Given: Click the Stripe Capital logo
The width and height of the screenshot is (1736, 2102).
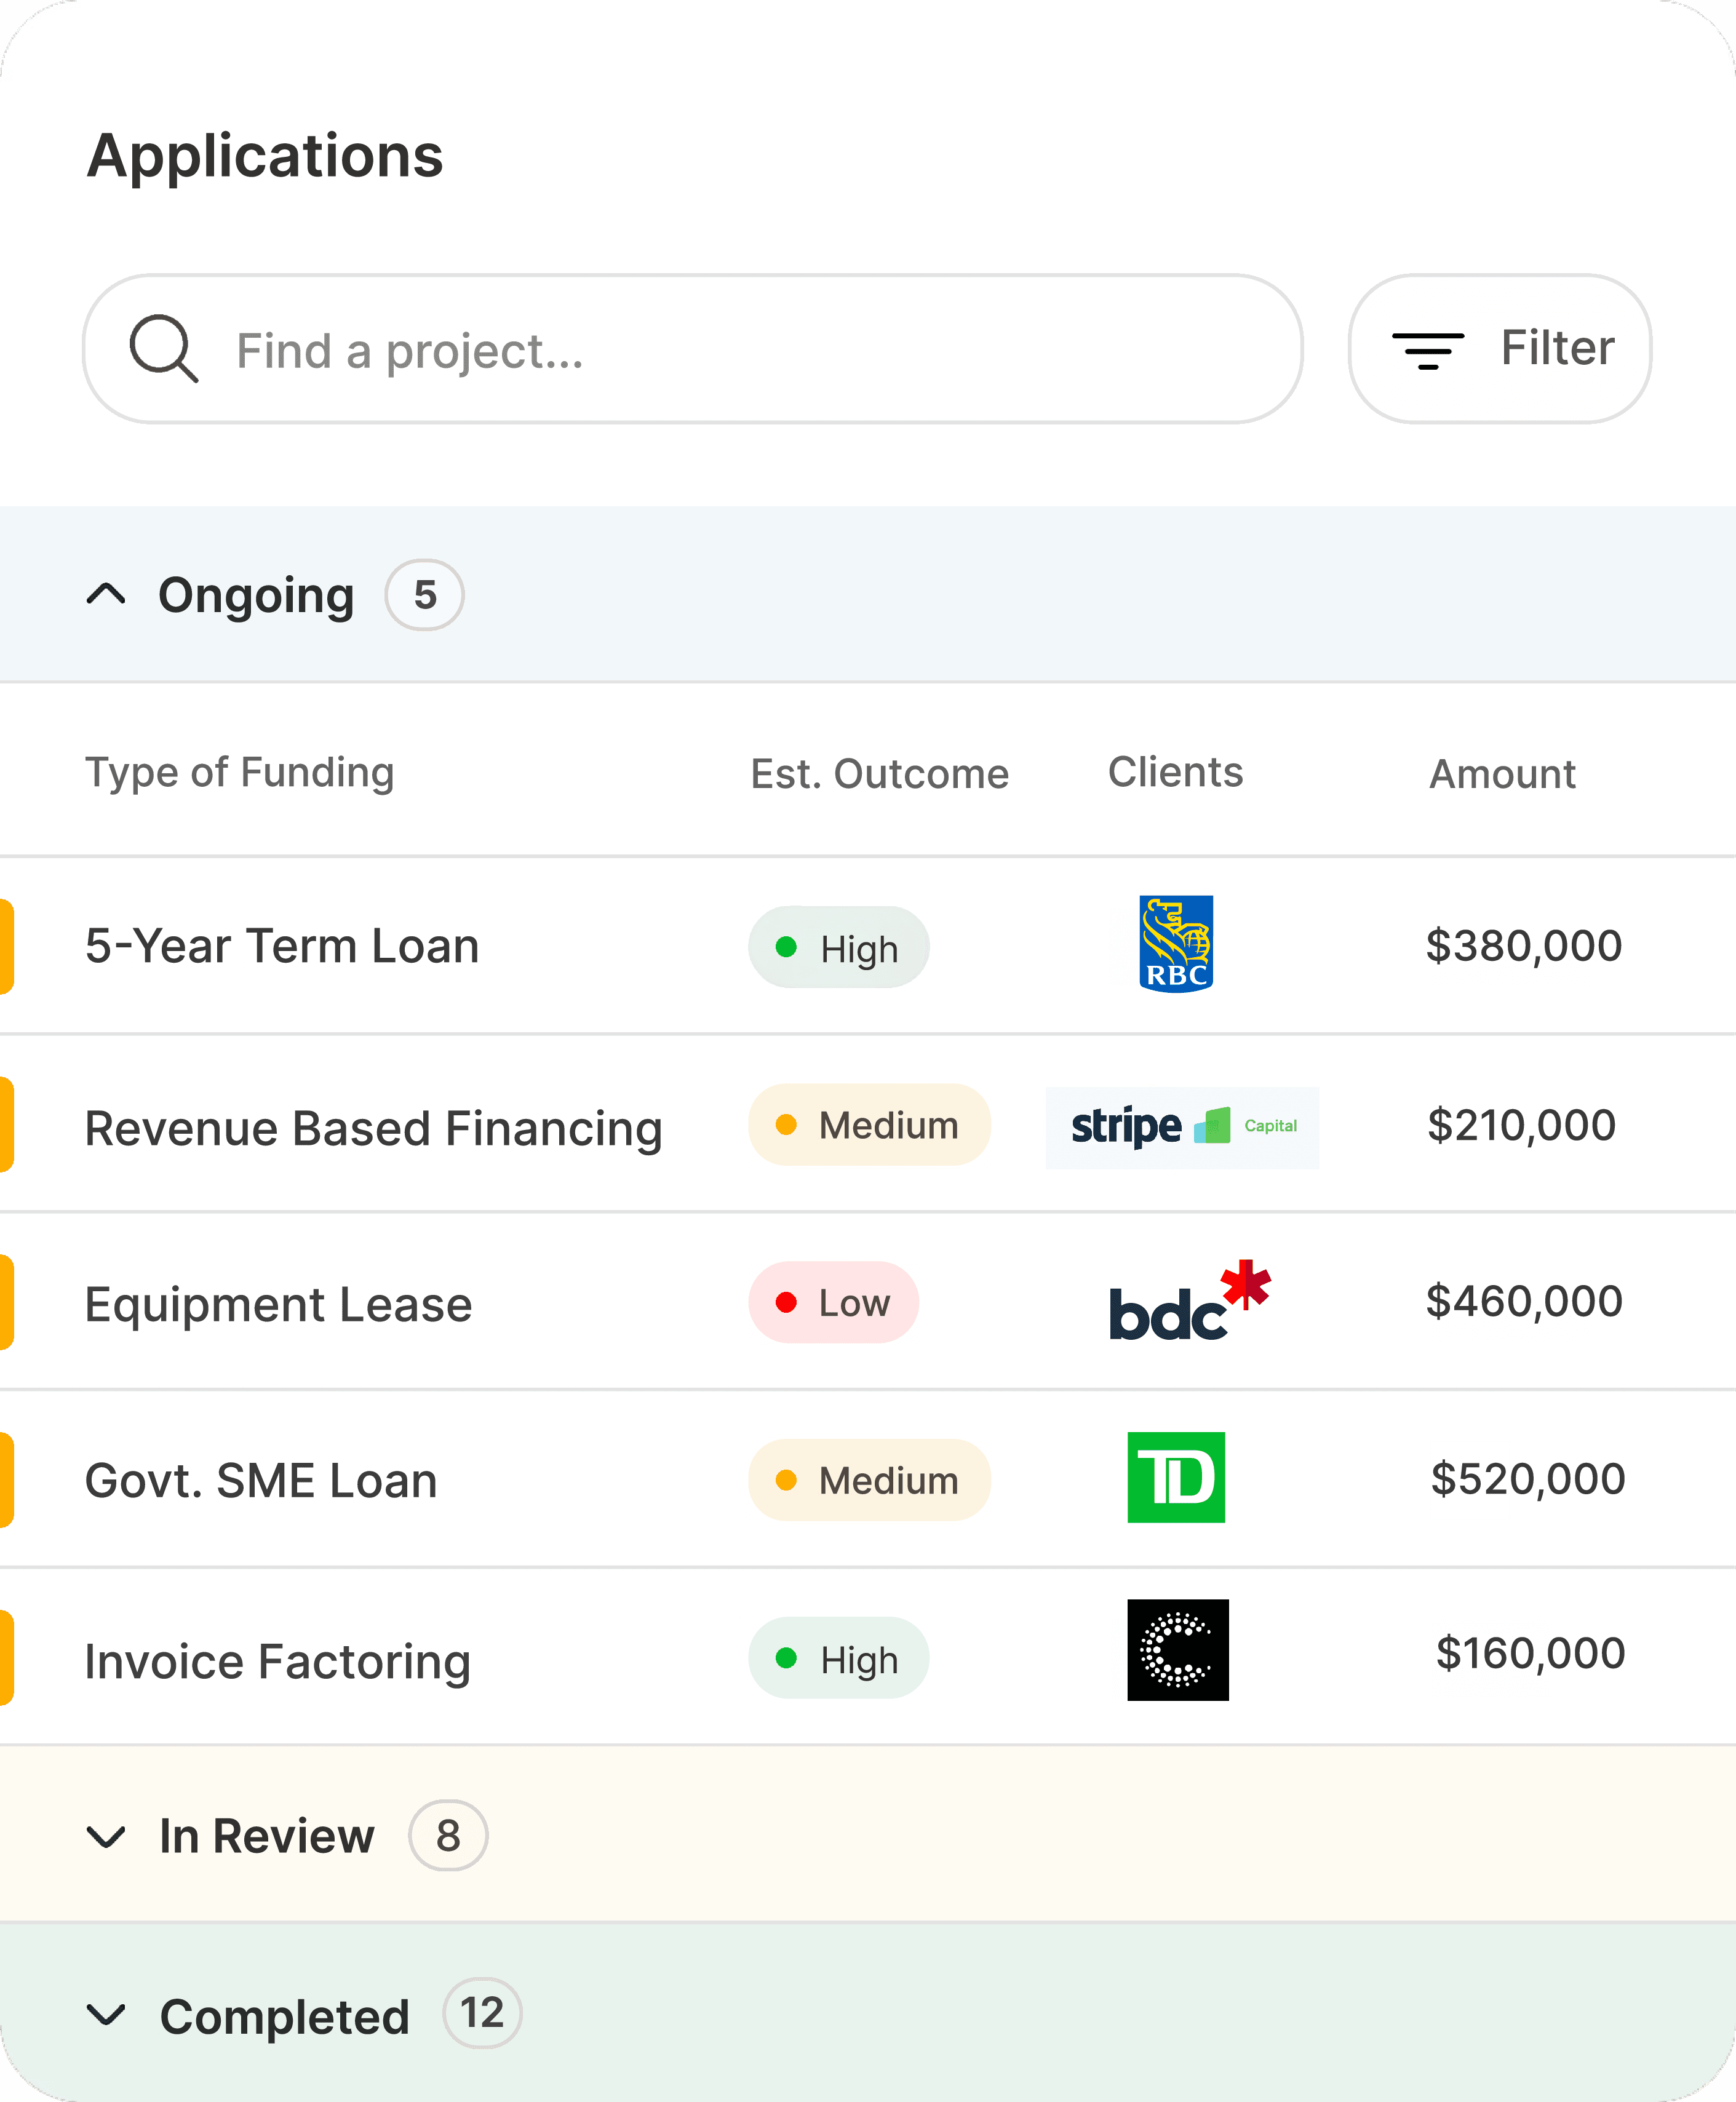Looking at the screenshot, I should tap(1182, 1127).
